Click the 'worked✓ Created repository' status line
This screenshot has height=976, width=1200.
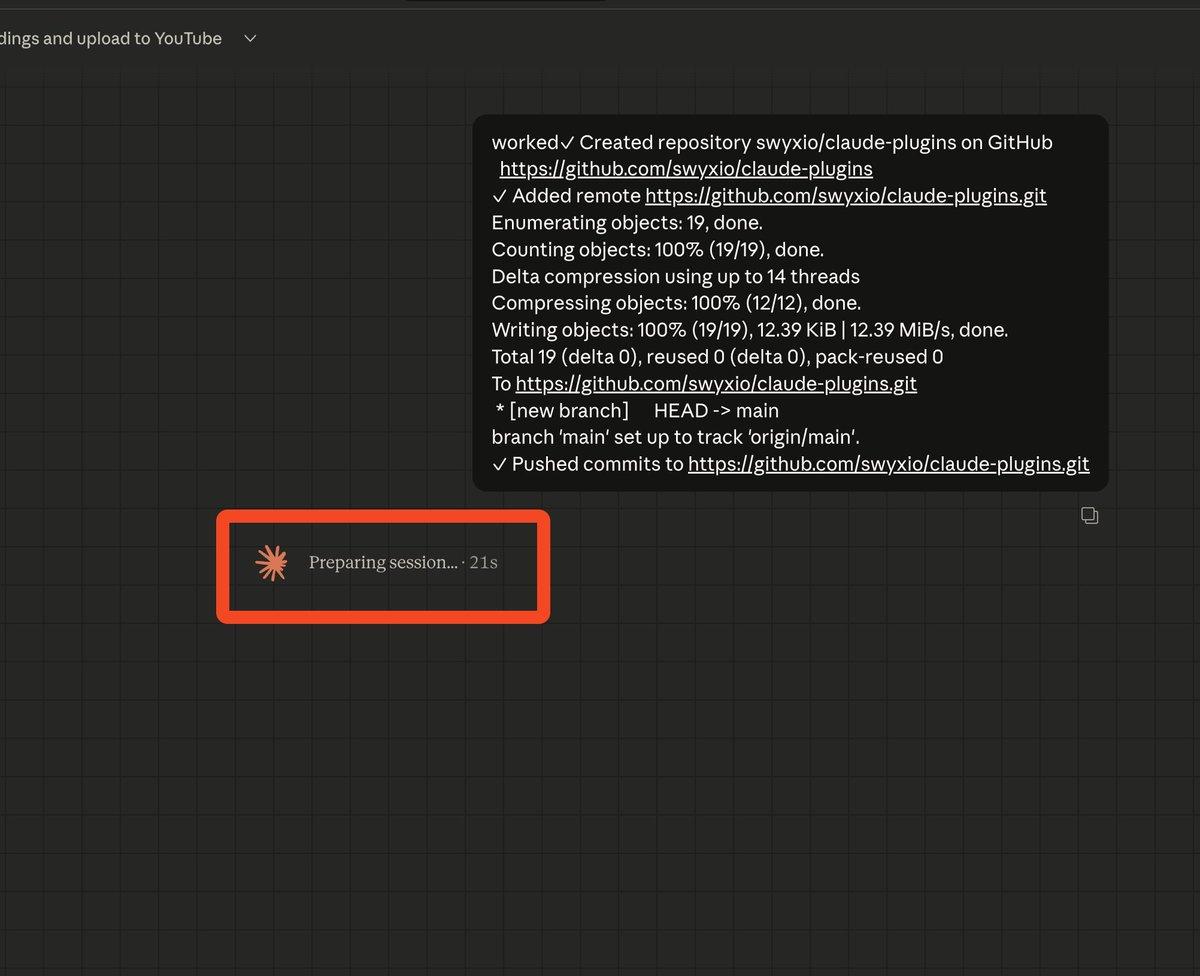pos(770,142)
